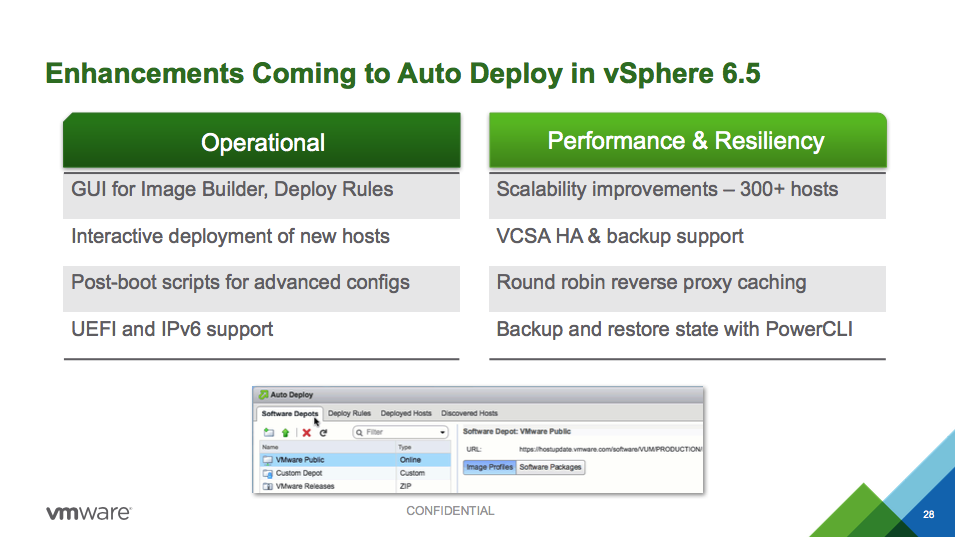Select the VMware Public depot row
Screen dimensions: 955x537
pyautogui.click(x=356, y=460)
